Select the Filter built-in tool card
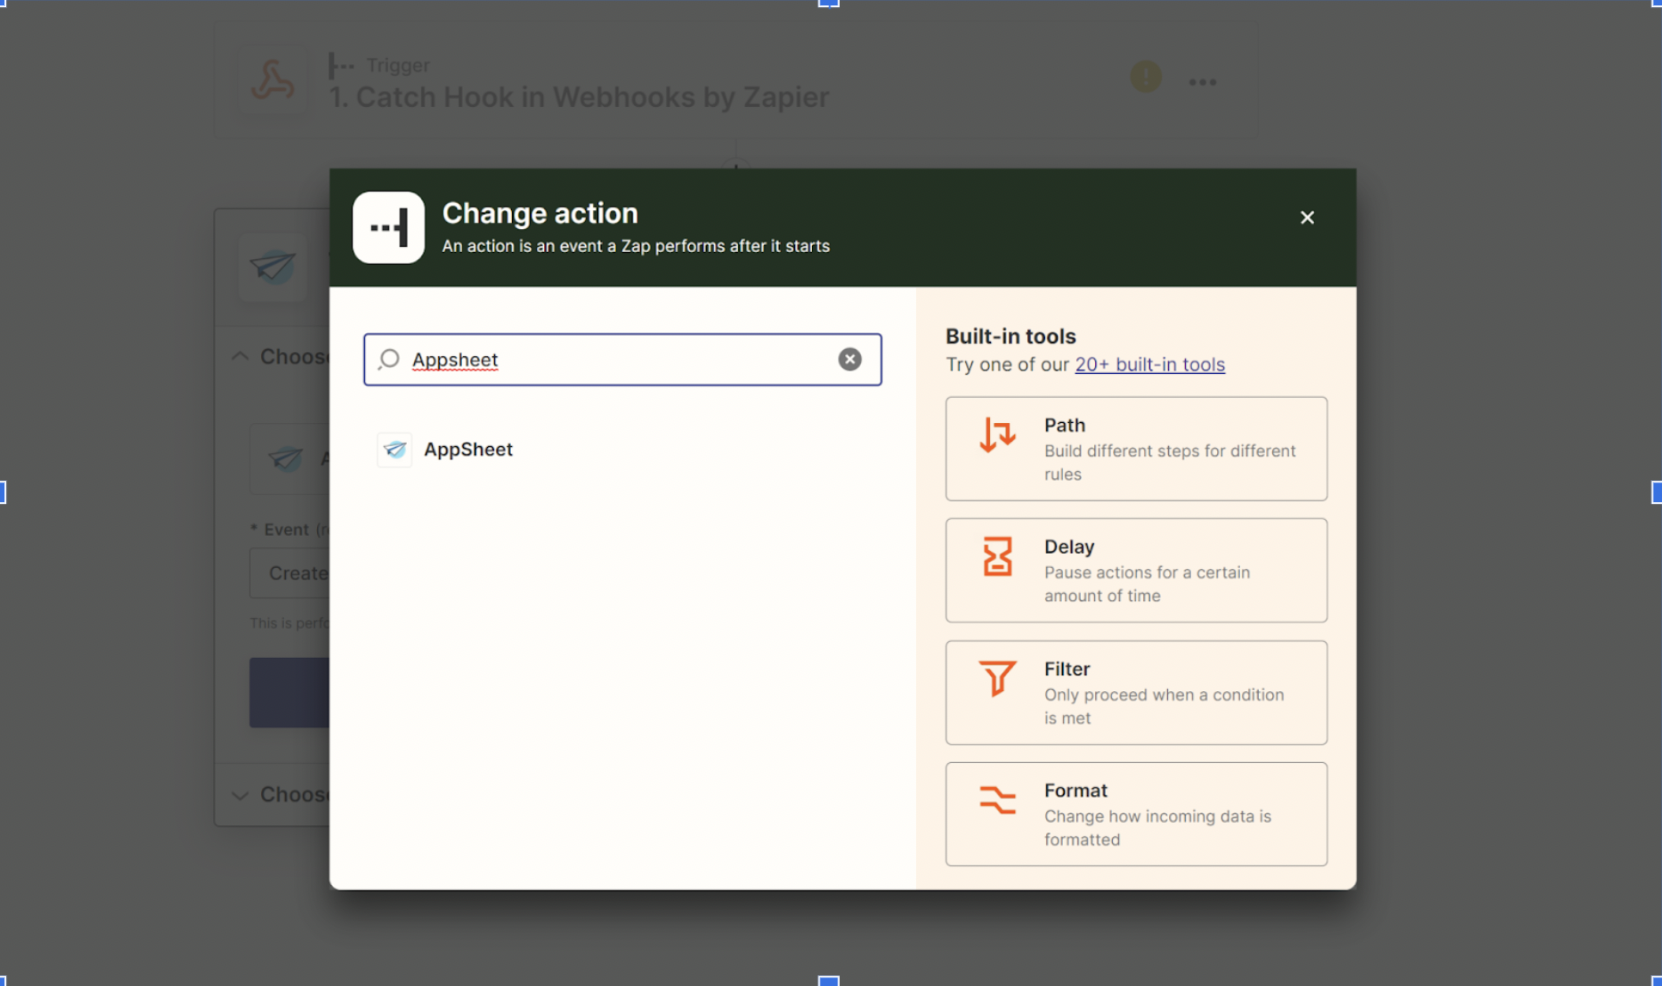Viewport: 1662px width, 986px height. point(1136,692)
